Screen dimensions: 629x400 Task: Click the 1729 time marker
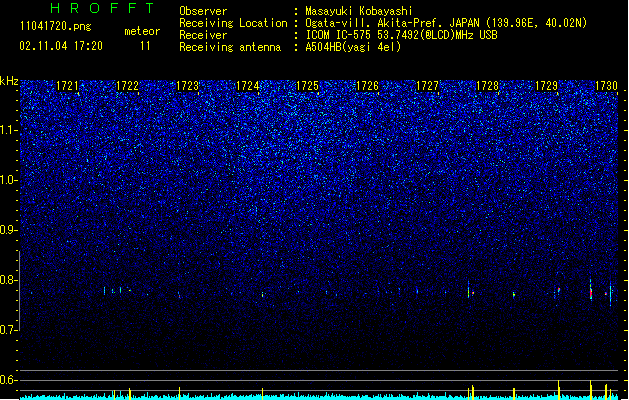(x=547, y=85)
